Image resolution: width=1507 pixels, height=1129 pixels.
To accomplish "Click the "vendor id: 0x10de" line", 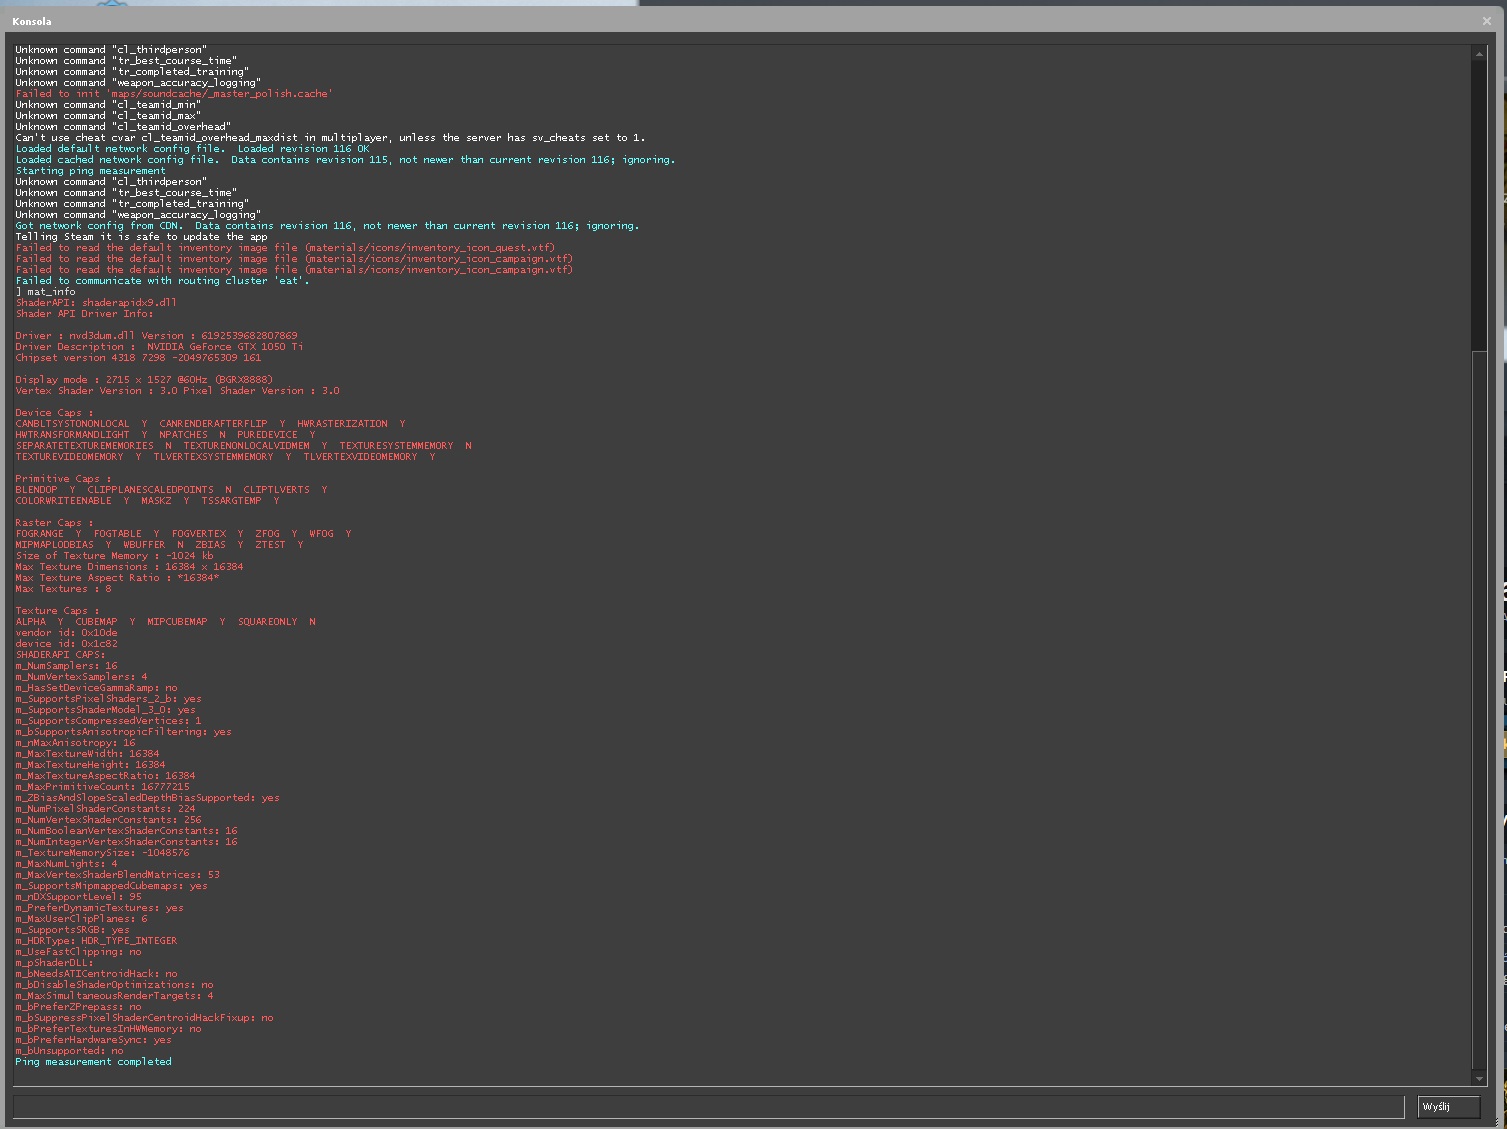I will point(66,633).
